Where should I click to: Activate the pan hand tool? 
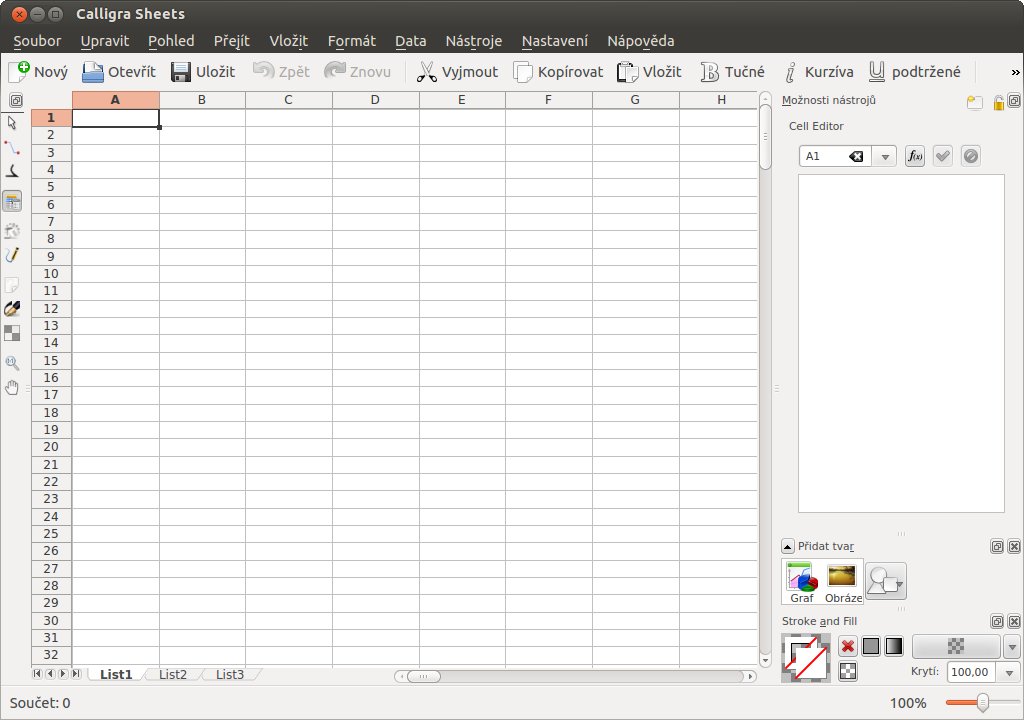[x=12, y=388]
